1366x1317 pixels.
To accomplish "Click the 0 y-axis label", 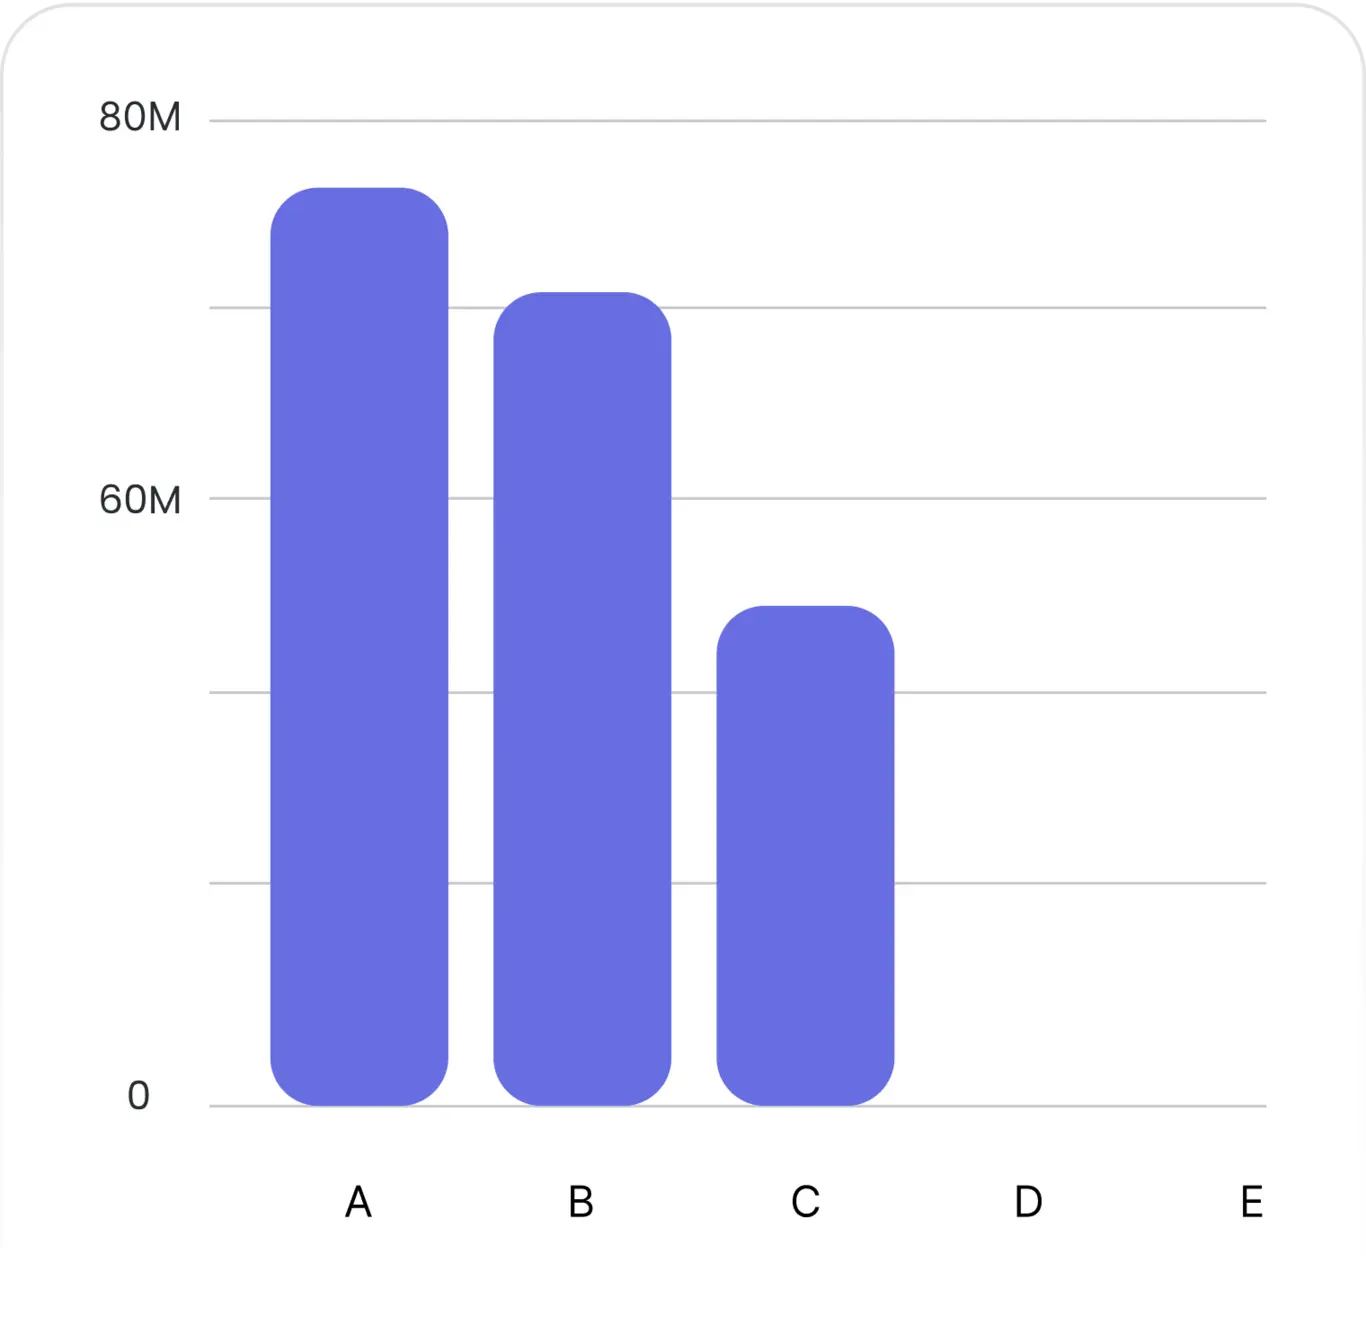I will tap(139, 1096).
